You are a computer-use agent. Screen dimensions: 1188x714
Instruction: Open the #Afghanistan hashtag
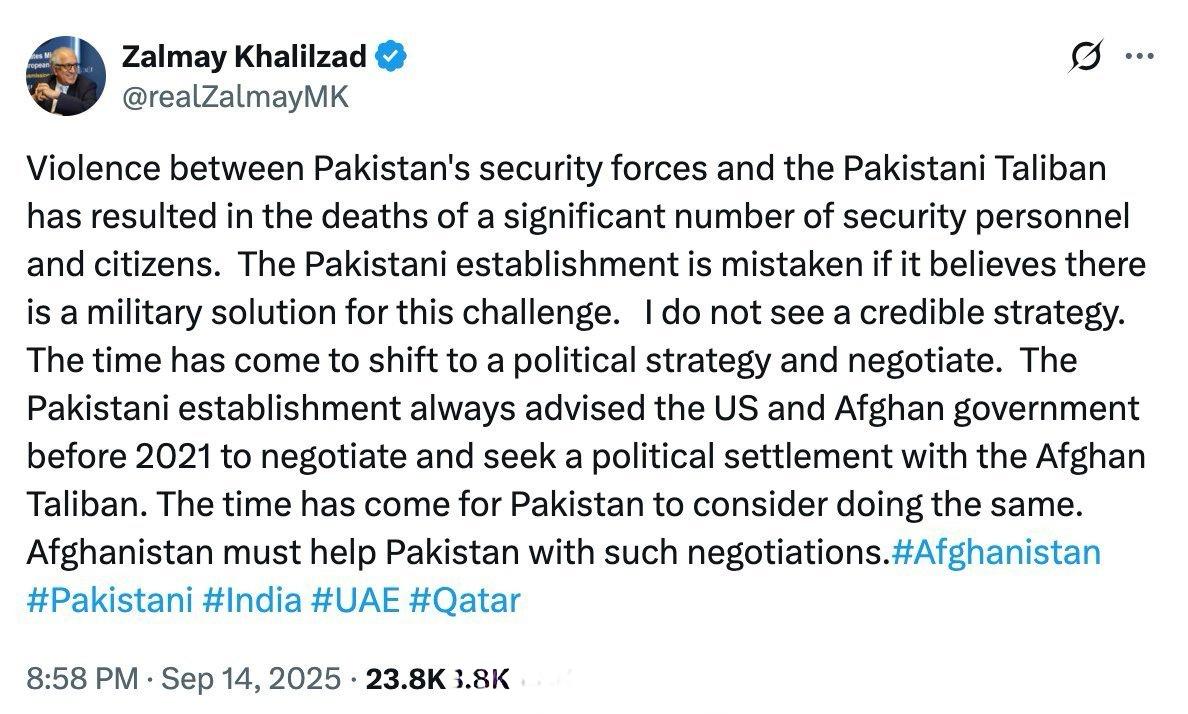tap(996, 552)
